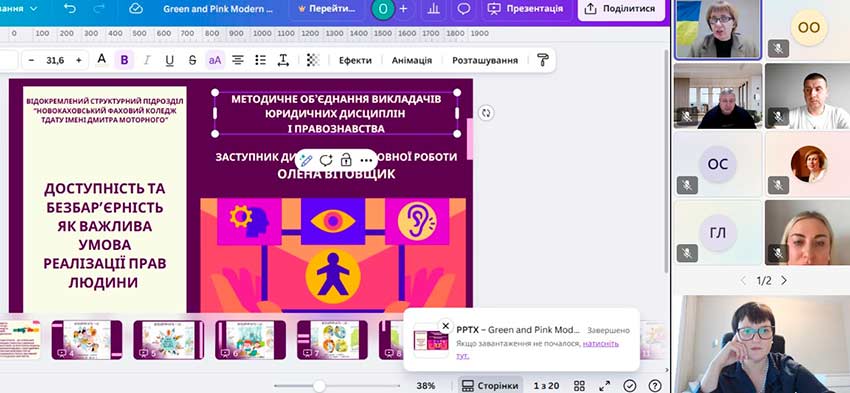Viewport: 850px width, 393px height.
Task: Toggle bulleted list
Action: [x=261, y=60]
